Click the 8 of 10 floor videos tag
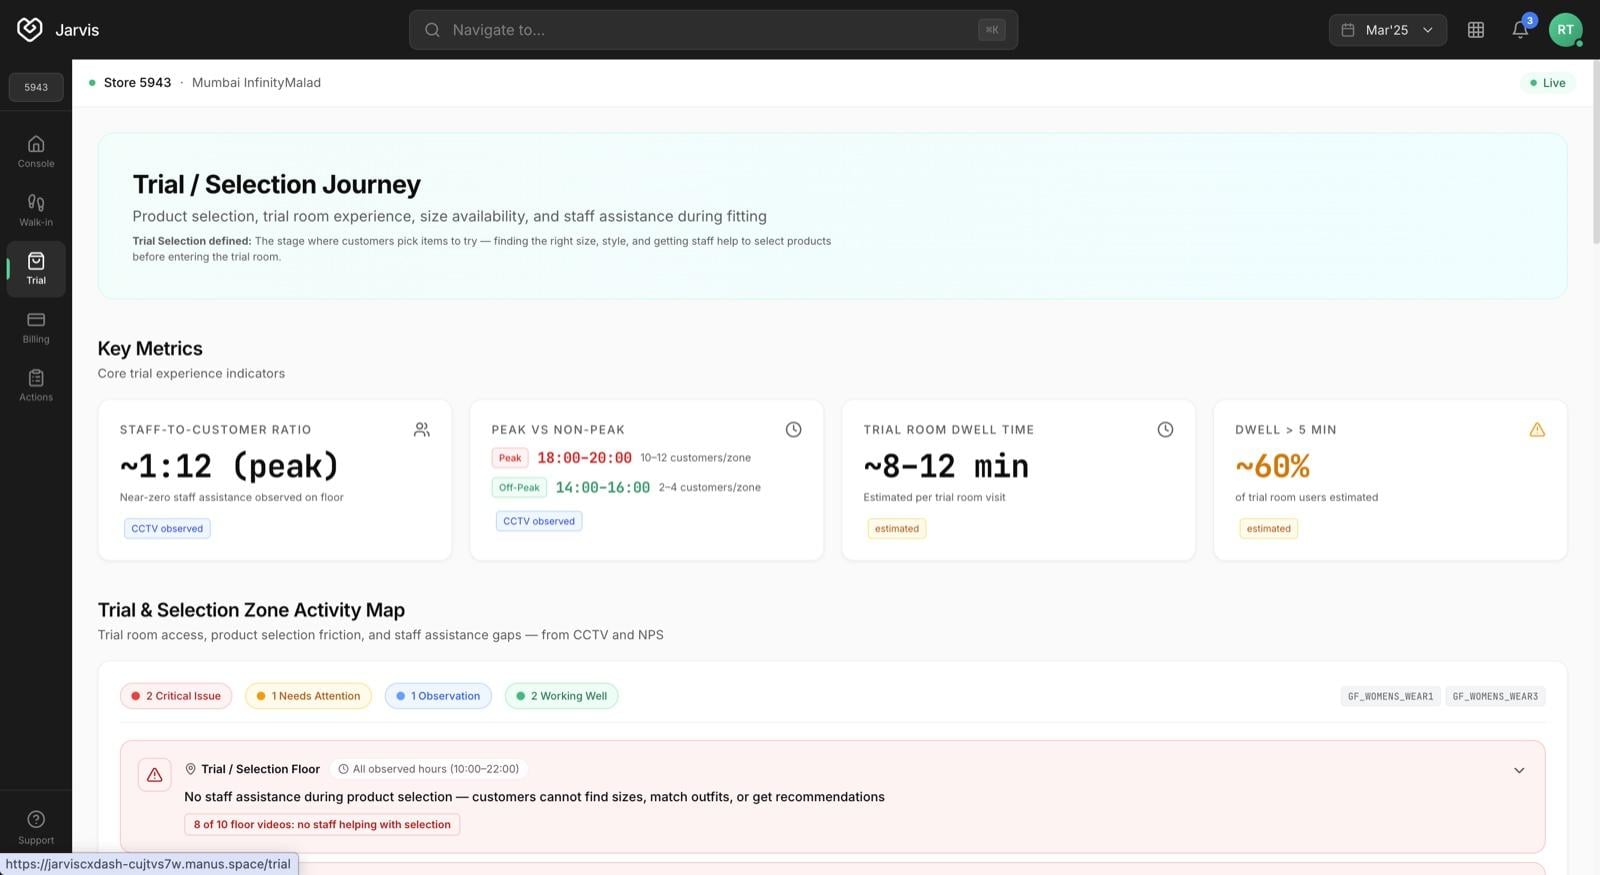Viewport: 1600px width, 875px height. tap(322, 825)
